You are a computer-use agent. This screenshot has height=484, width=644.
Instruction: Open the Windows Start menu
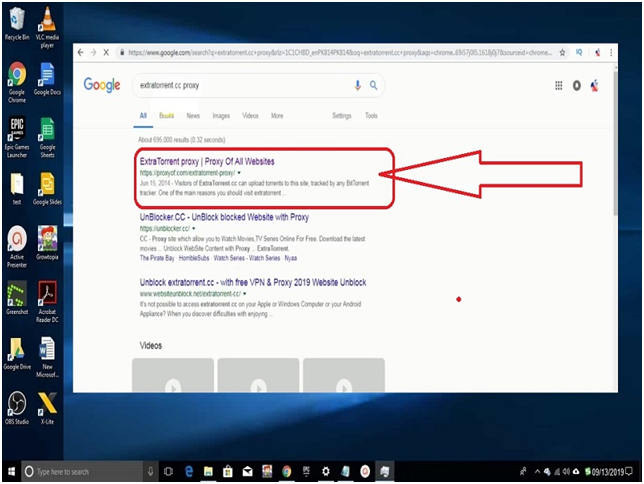pos(12,471)
